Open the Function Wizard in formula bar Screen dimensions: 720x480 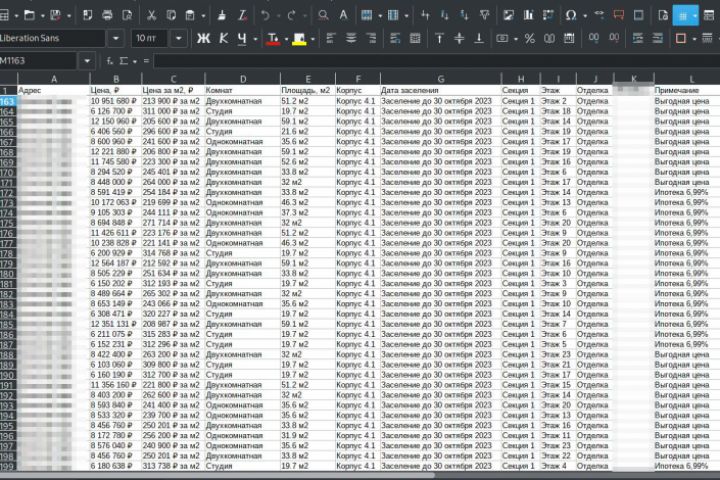(x=109, y=61)
